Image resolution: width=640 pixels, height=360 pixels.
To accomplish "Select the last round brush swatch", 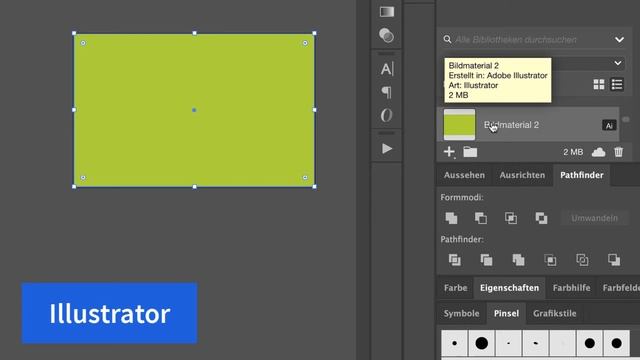I will pos(616,343).
